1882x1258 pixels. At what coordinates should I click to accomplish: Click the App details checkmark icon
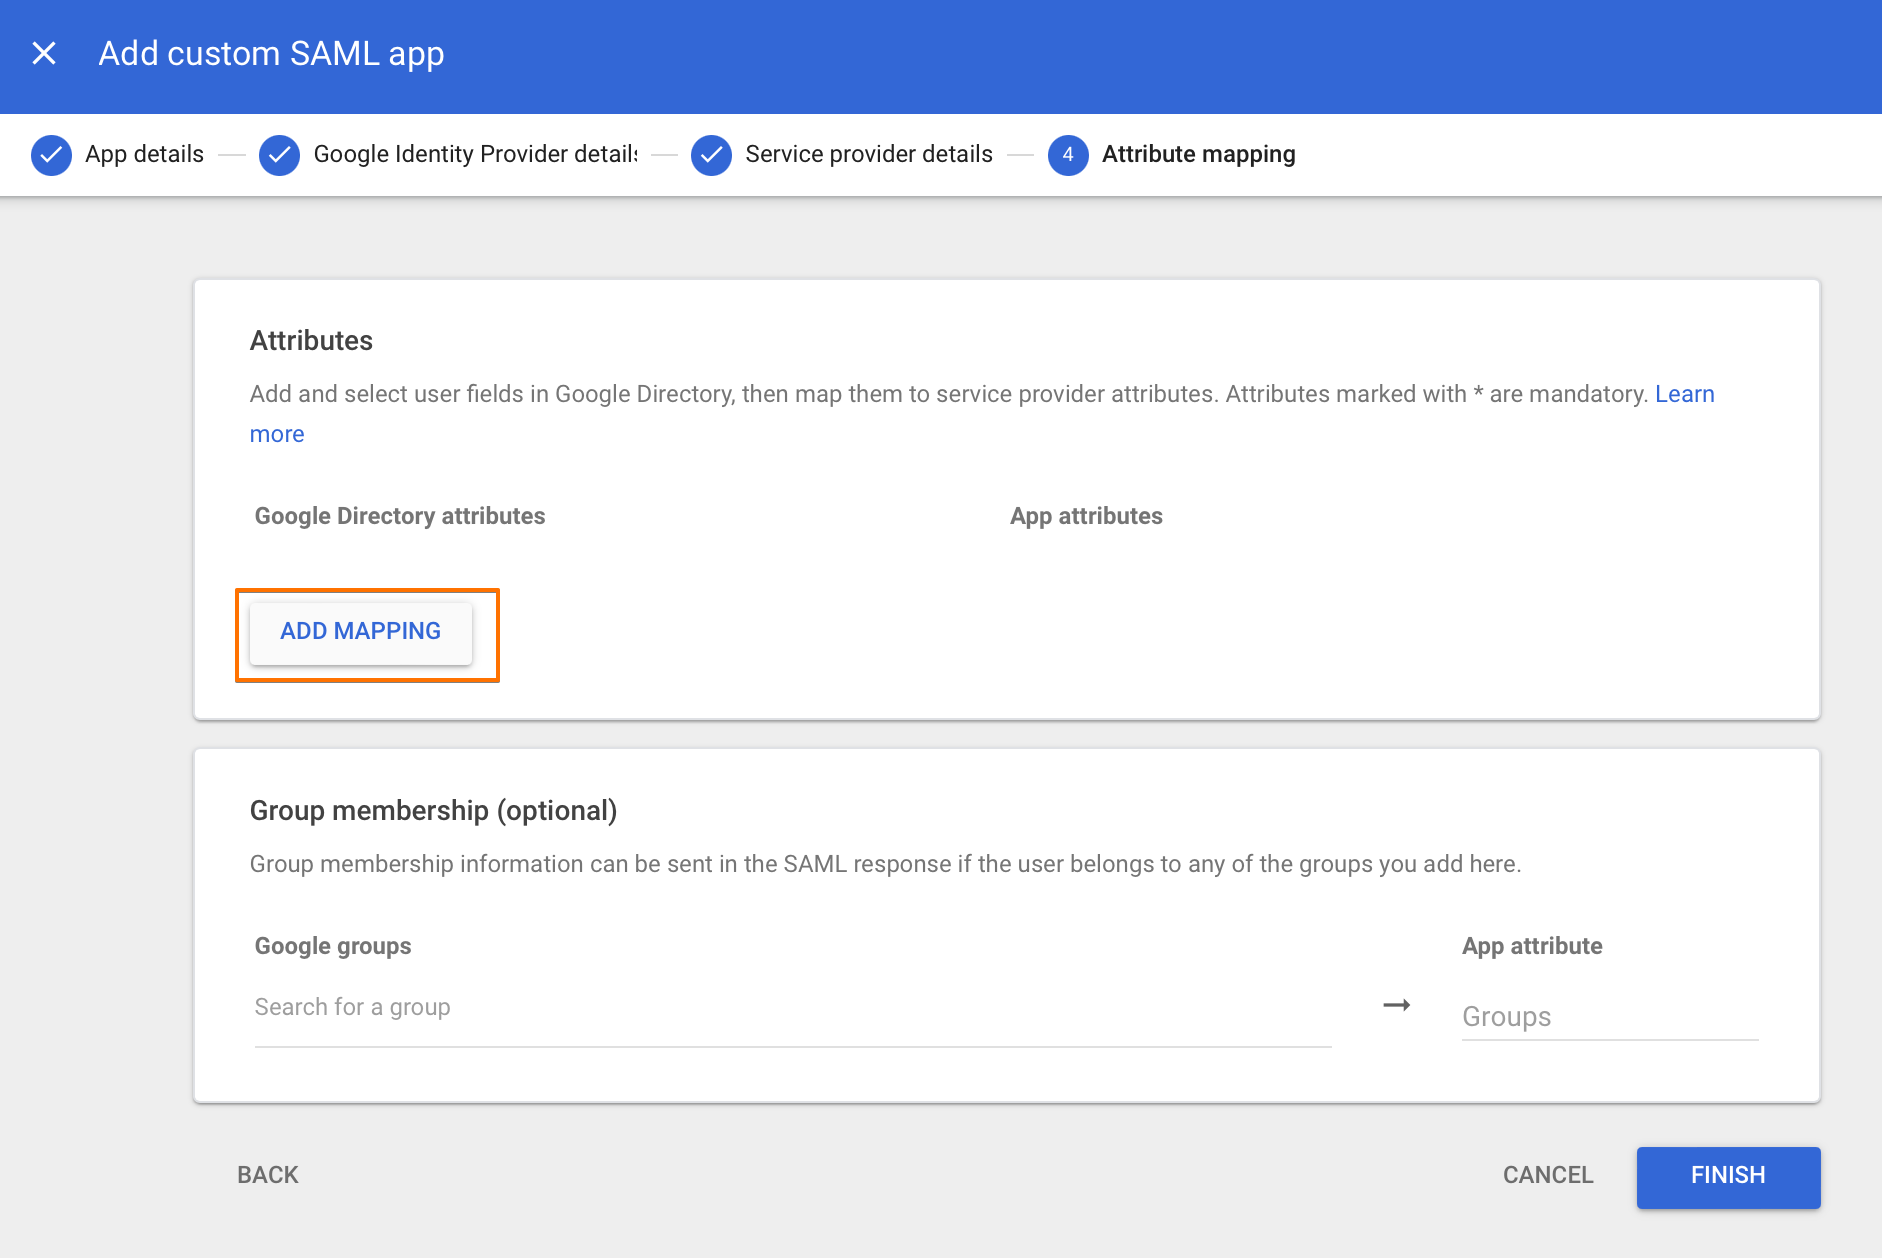point(51,155)
